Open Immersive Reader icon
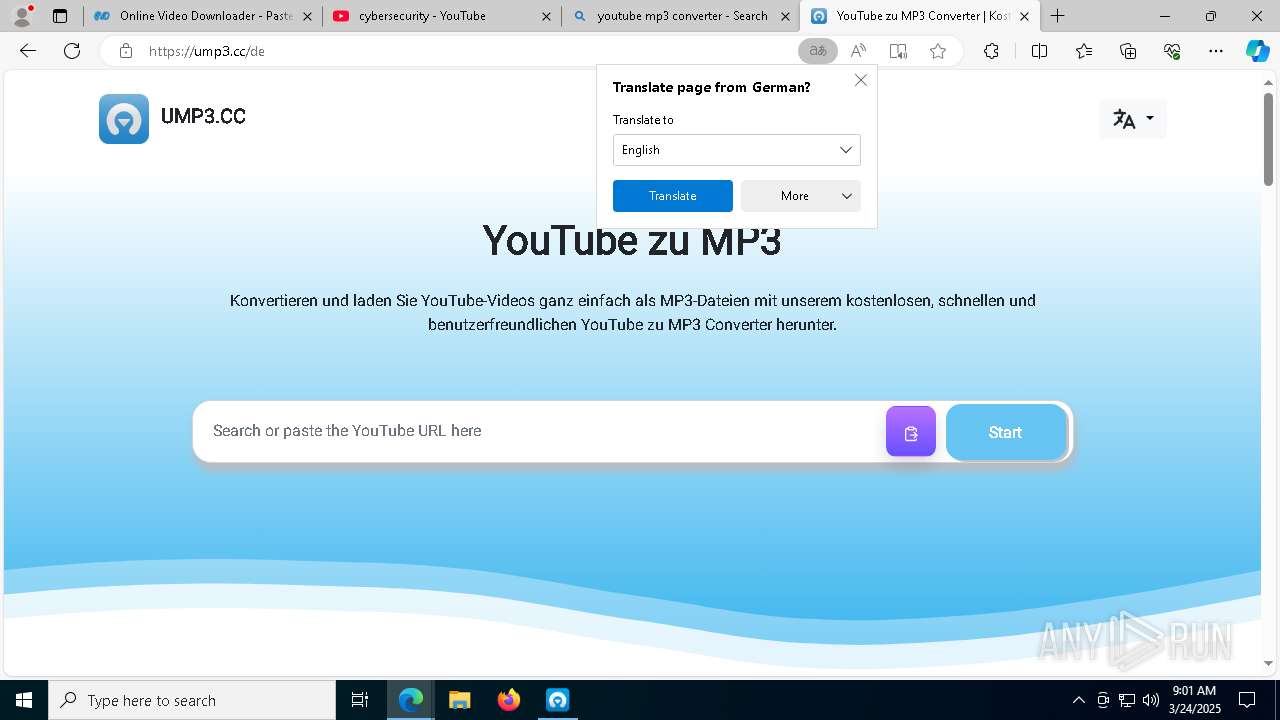Screen dimensions: 1280x720 [898, 51]
